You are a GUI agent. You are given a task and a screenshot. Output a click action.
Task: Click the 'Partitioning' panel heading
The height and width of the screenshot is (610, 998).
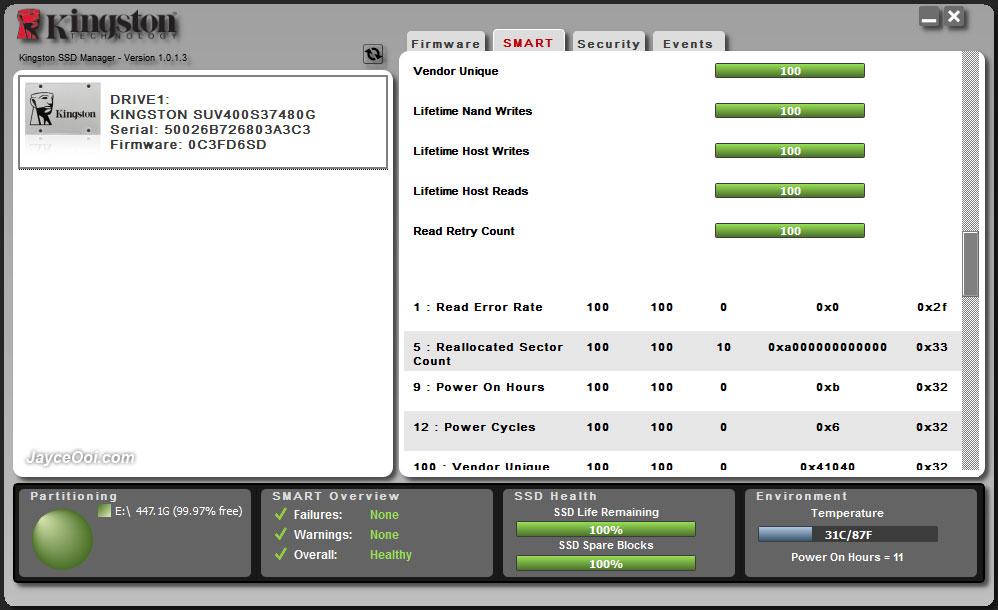pos(74,496)
